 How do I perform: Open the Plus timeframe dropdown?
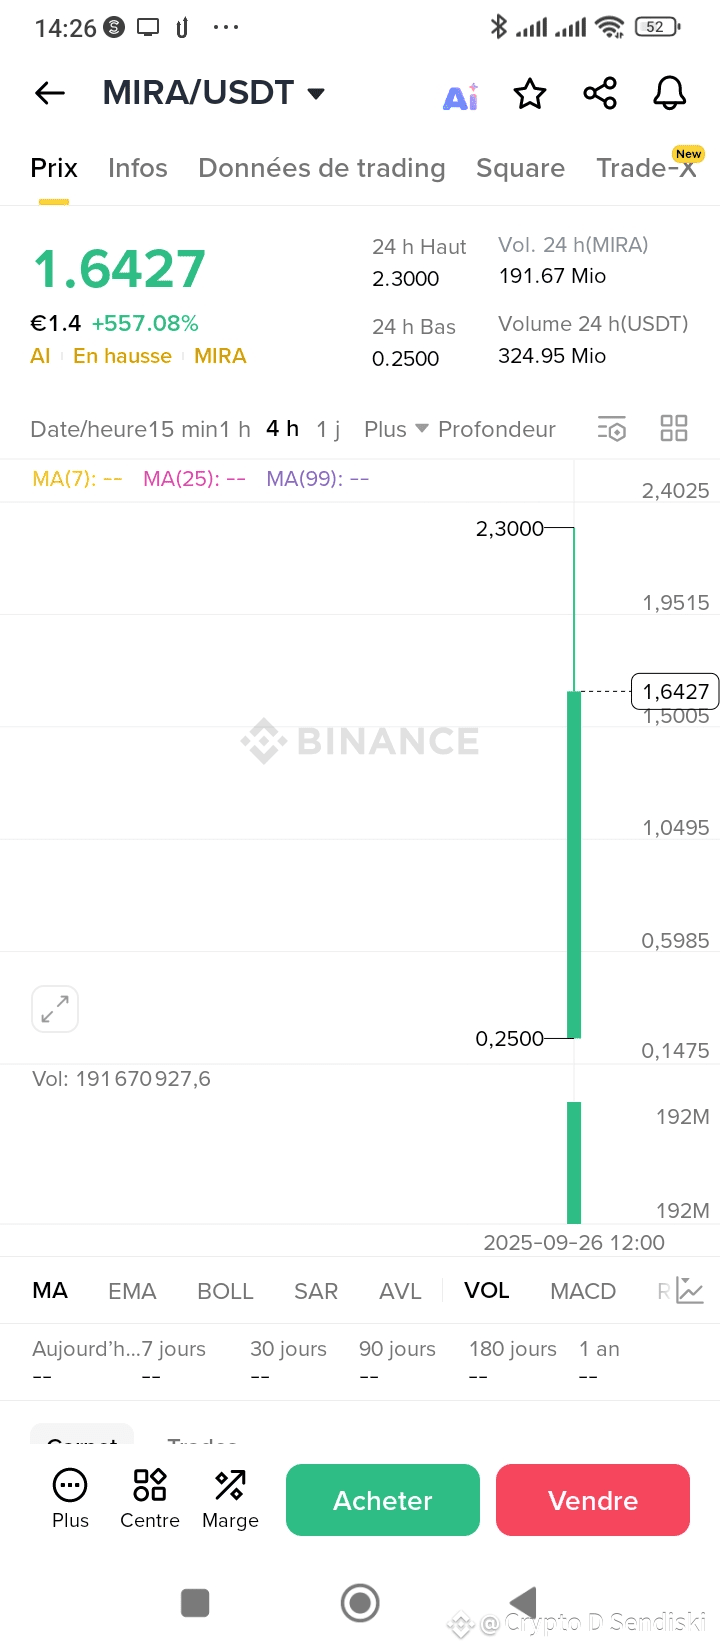click(396, 429)
